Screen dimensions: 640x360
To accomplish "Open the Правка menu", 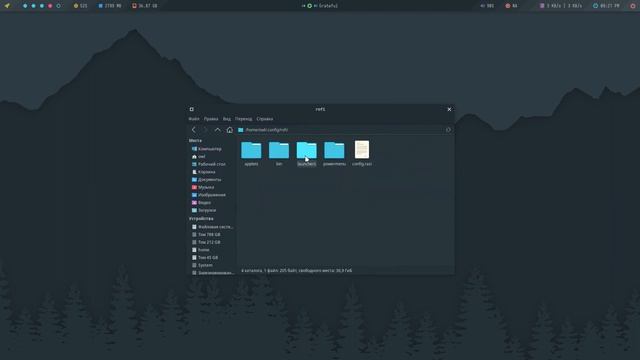I will point(211,119).
